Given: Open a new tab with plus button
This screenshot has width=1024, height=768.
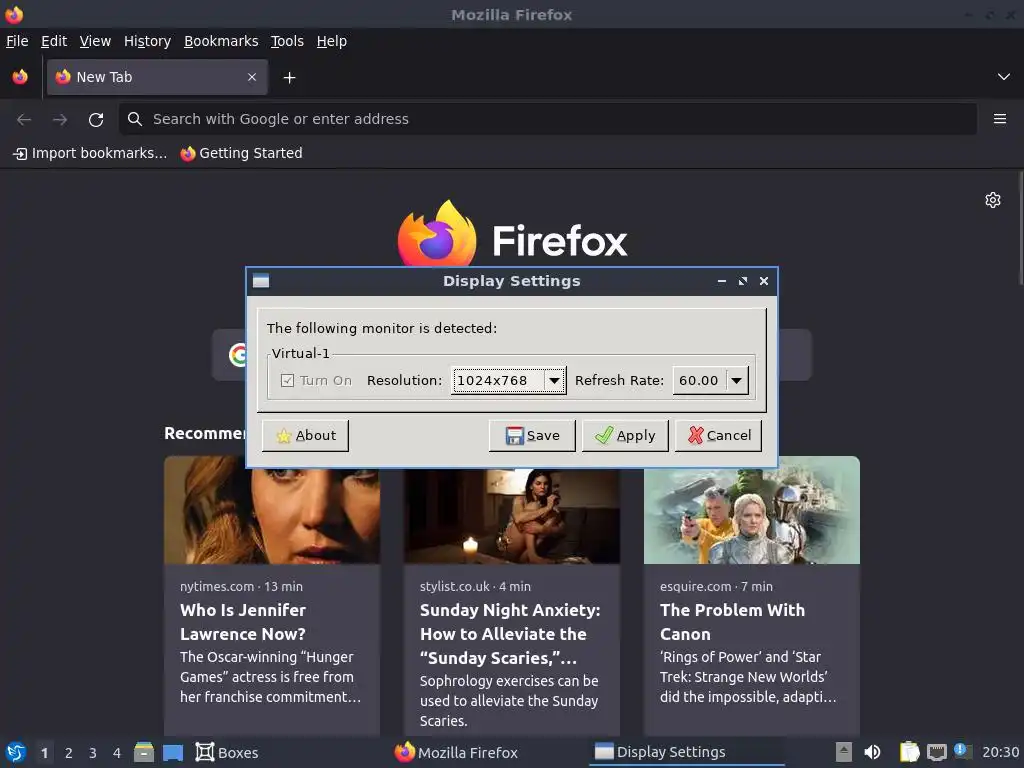Looking at the screenshot, I should [289, 78].
